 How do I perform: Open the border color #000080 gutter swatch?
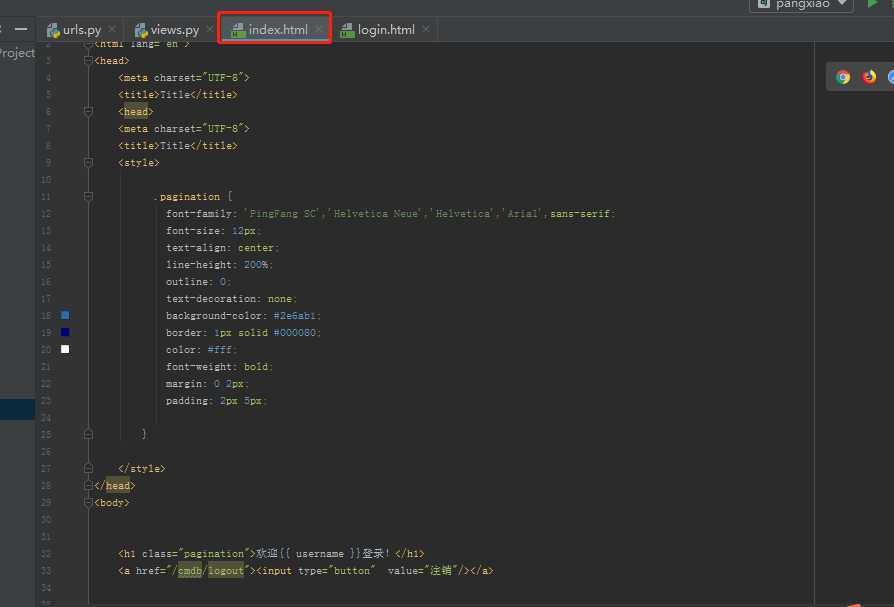pos(65,332)
